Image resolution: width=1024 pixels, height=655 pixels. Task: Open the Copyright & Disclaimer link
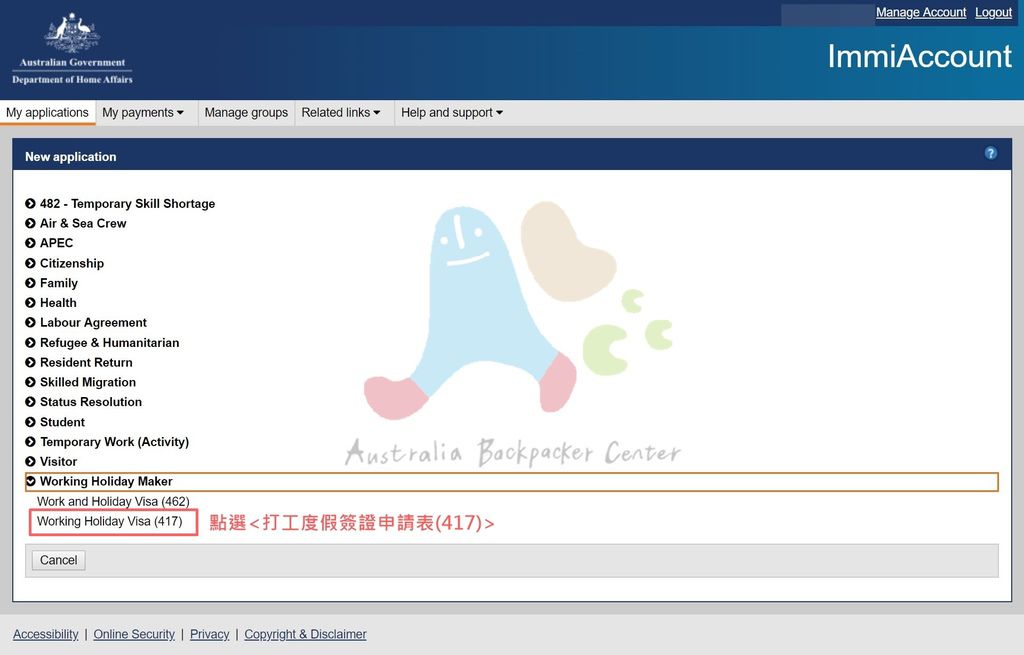[305, 634]
